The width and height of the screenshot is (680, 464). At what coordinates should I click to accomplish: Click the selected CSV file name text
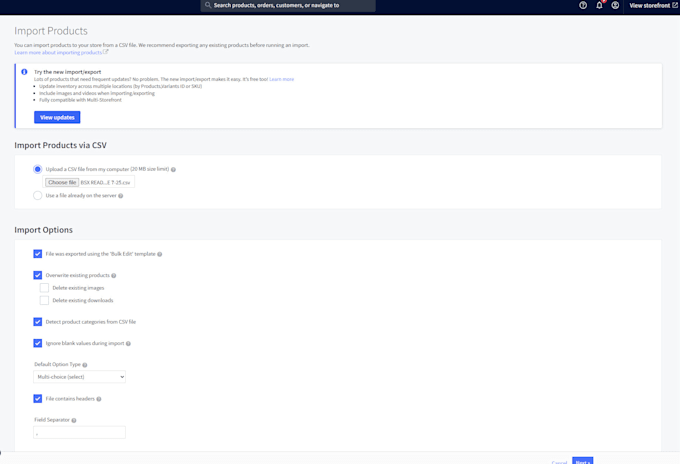click(x=105, y=183)
